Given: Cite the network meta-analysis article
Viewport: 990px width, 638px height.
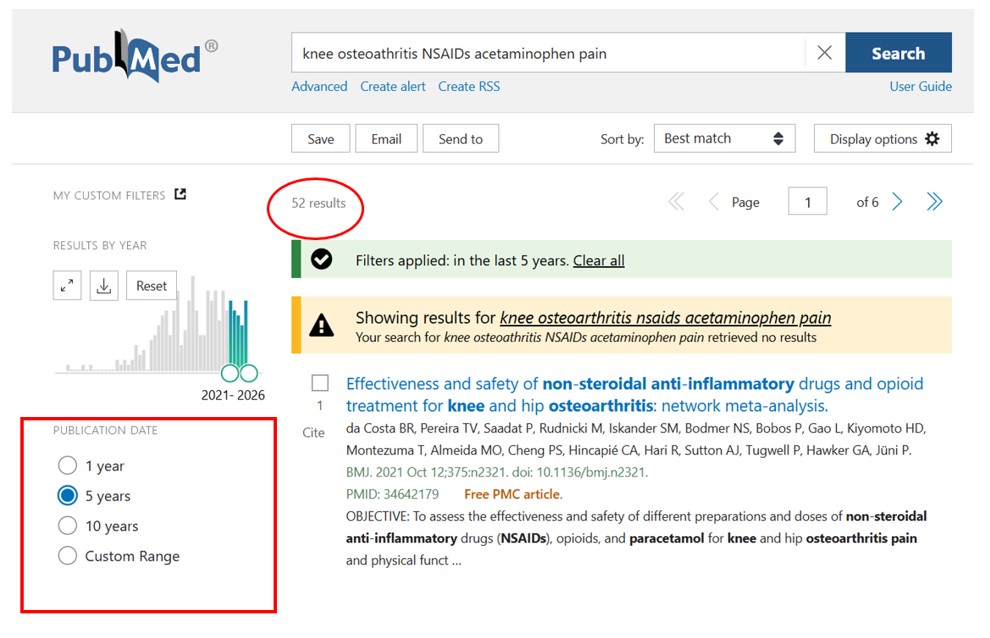Looking at the screenshot, I should (x=313, y=432).
